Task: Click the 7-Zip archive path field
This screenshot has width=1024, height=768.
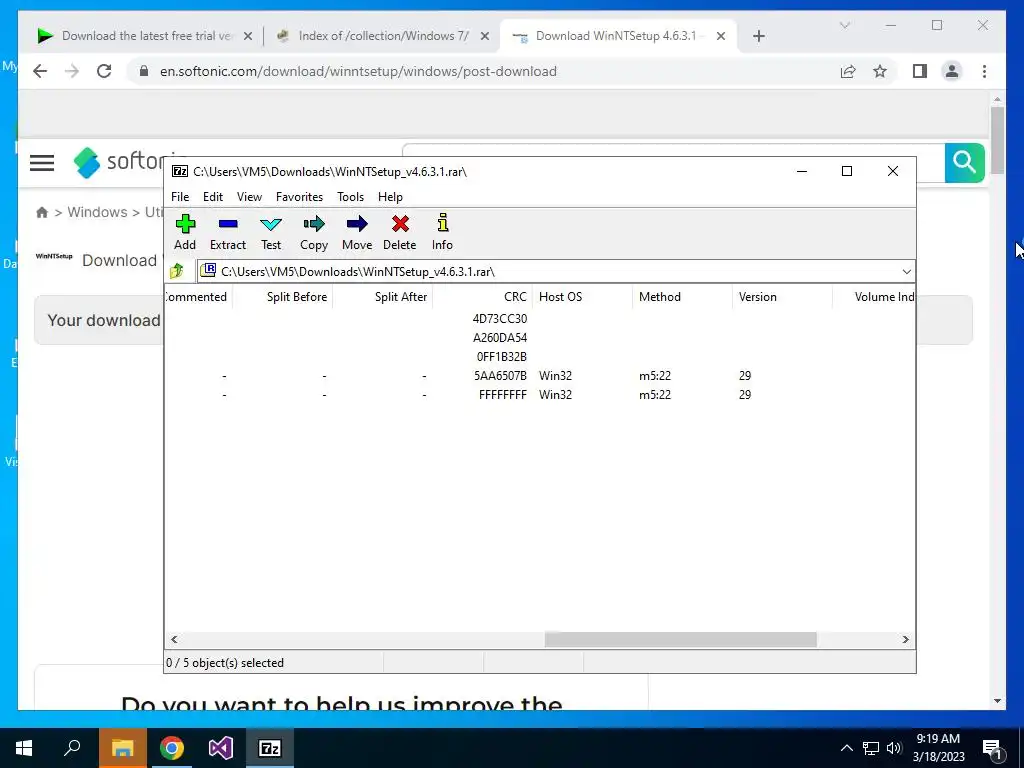Action: (x=549, y=272)
